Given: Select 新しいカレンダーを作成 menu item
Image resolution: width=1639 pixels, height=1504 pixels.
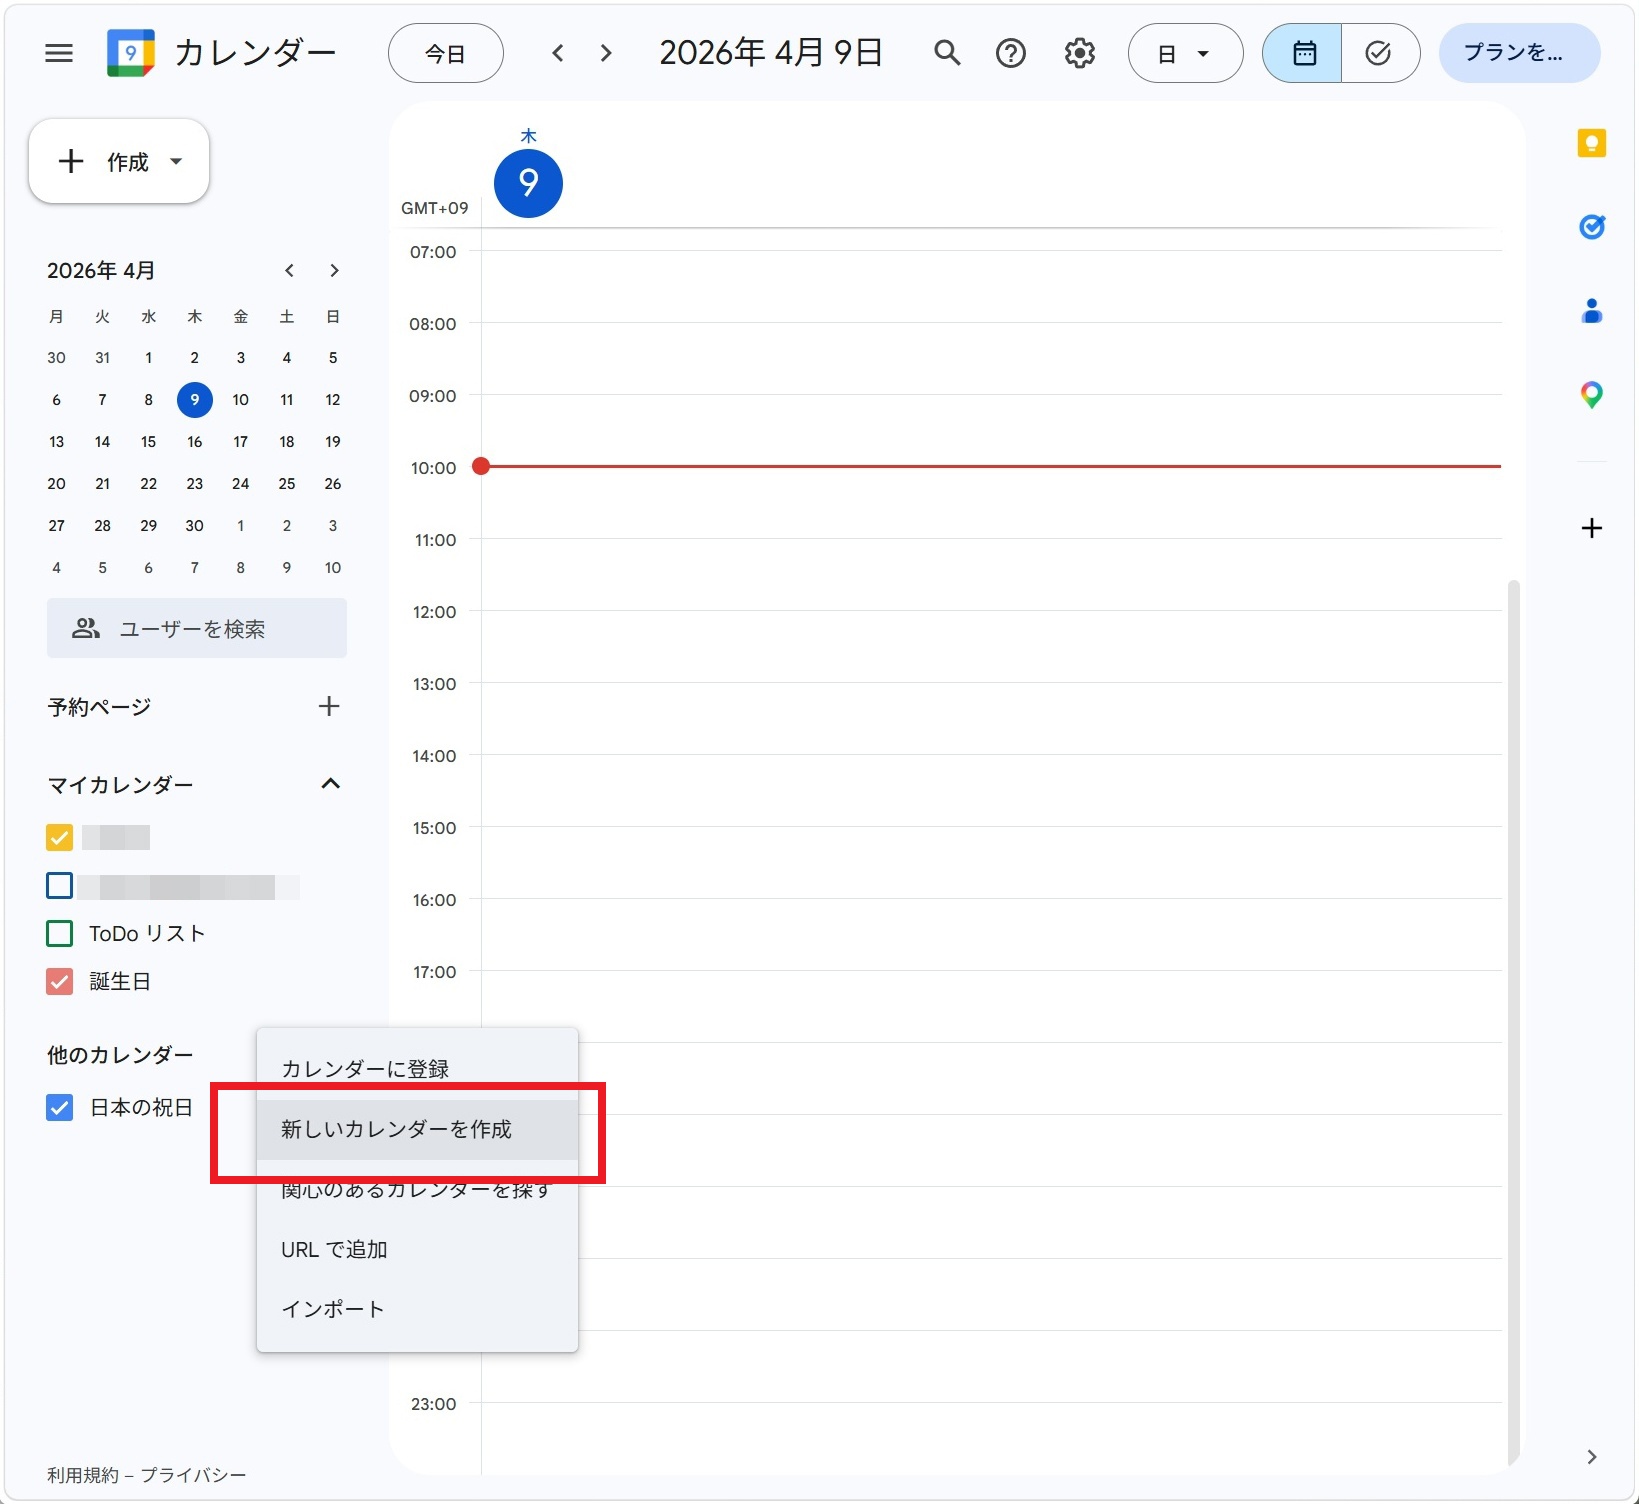Looking at the screenshot, I should (397, 1129).
